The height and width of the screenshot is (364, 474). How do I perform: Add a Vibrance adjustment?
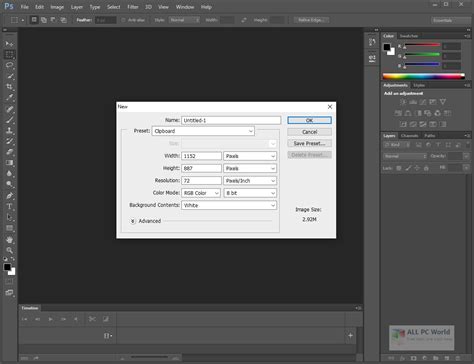point(443,102)
